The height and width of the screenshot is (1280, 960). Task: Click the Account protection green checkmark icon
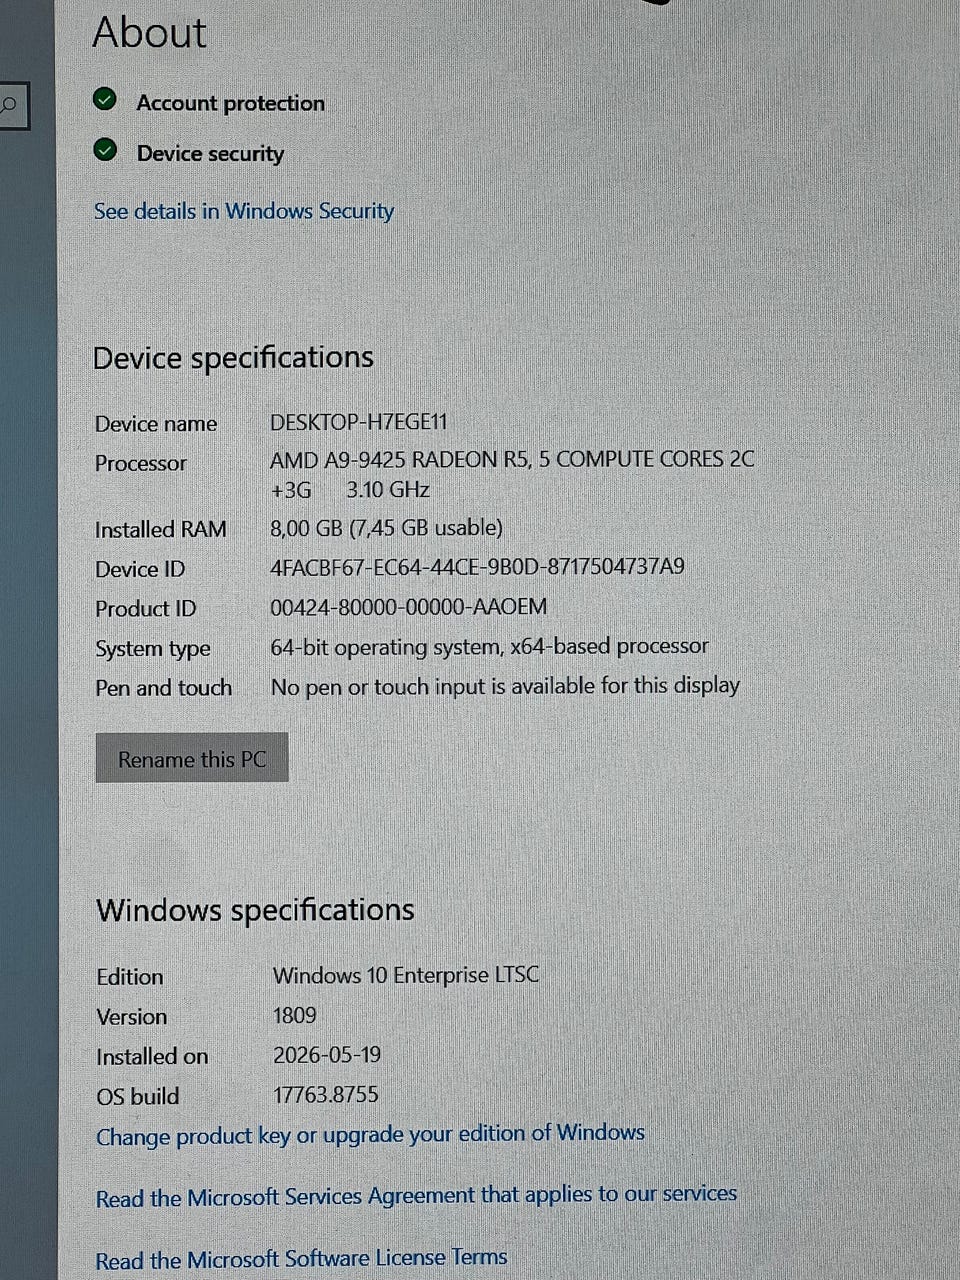pos(105,100)
